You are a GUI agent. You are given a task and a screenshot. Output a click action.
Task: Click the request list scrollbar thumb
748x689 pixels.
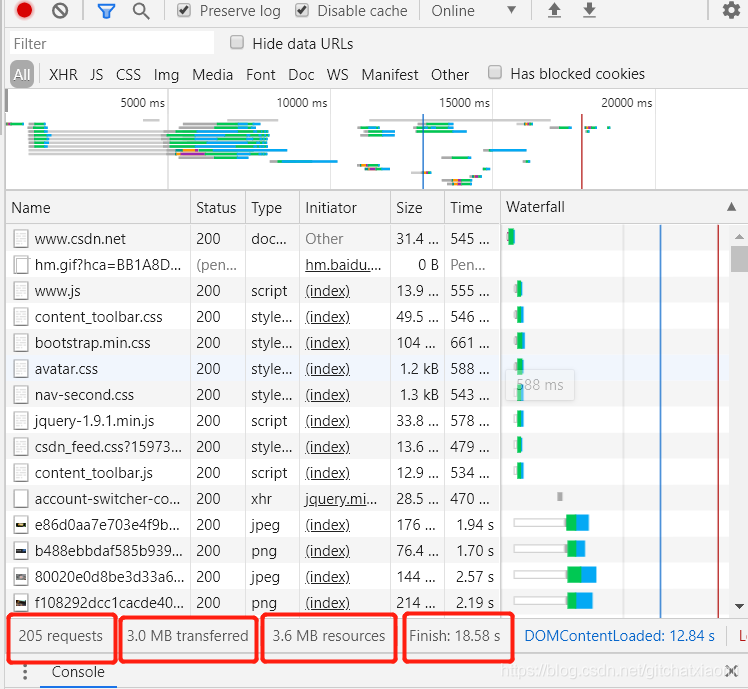tap(739, 259)
